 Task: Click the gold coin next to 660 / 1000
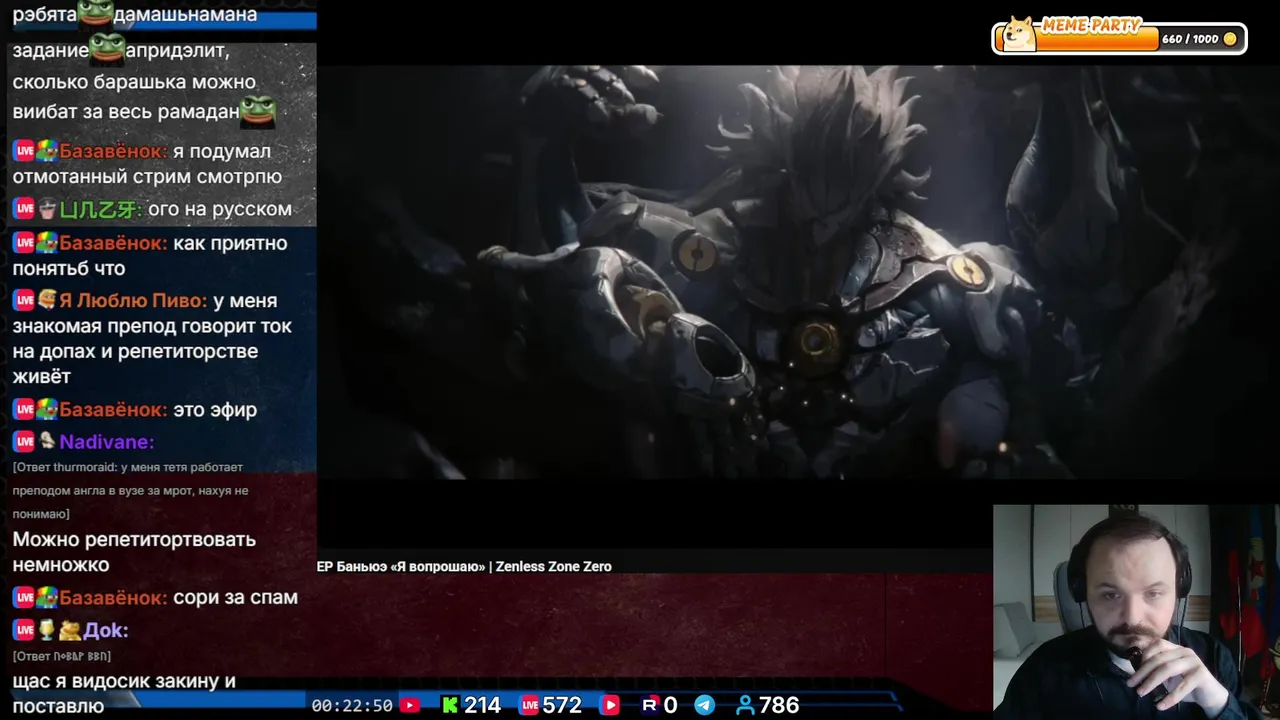point(1230,39)
